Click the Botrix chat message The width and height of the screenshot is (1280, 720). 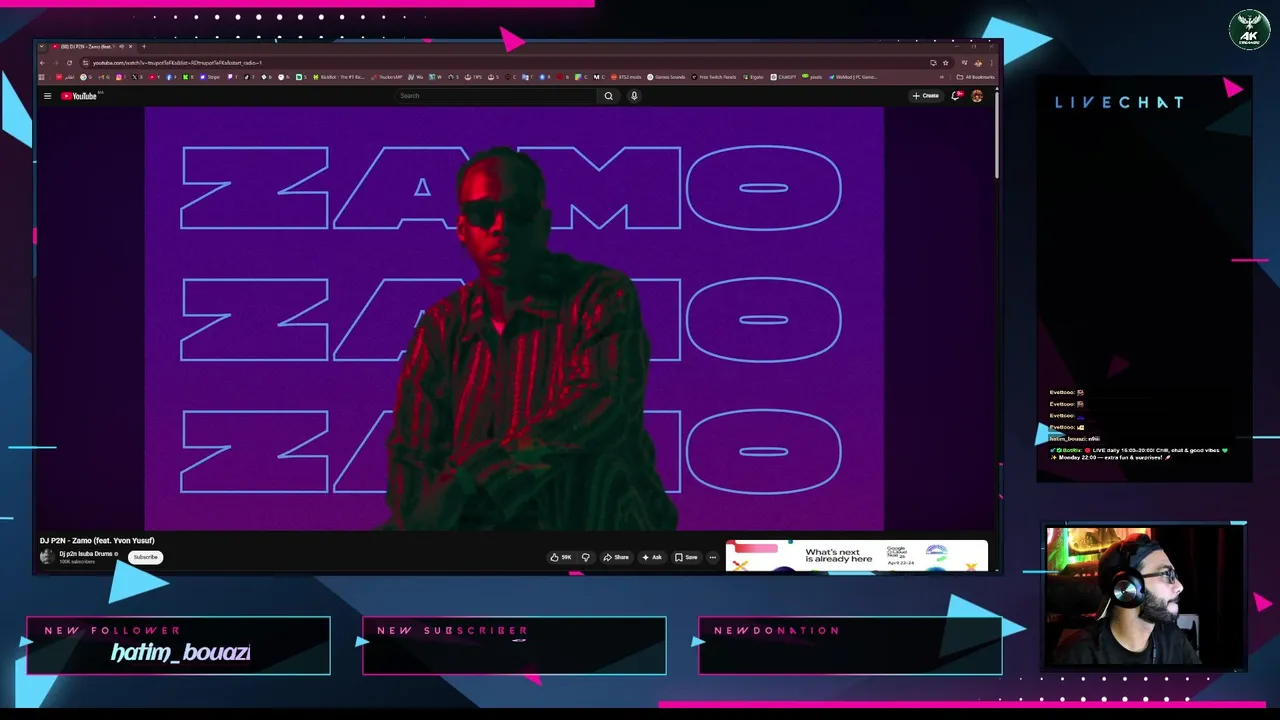1138,454
